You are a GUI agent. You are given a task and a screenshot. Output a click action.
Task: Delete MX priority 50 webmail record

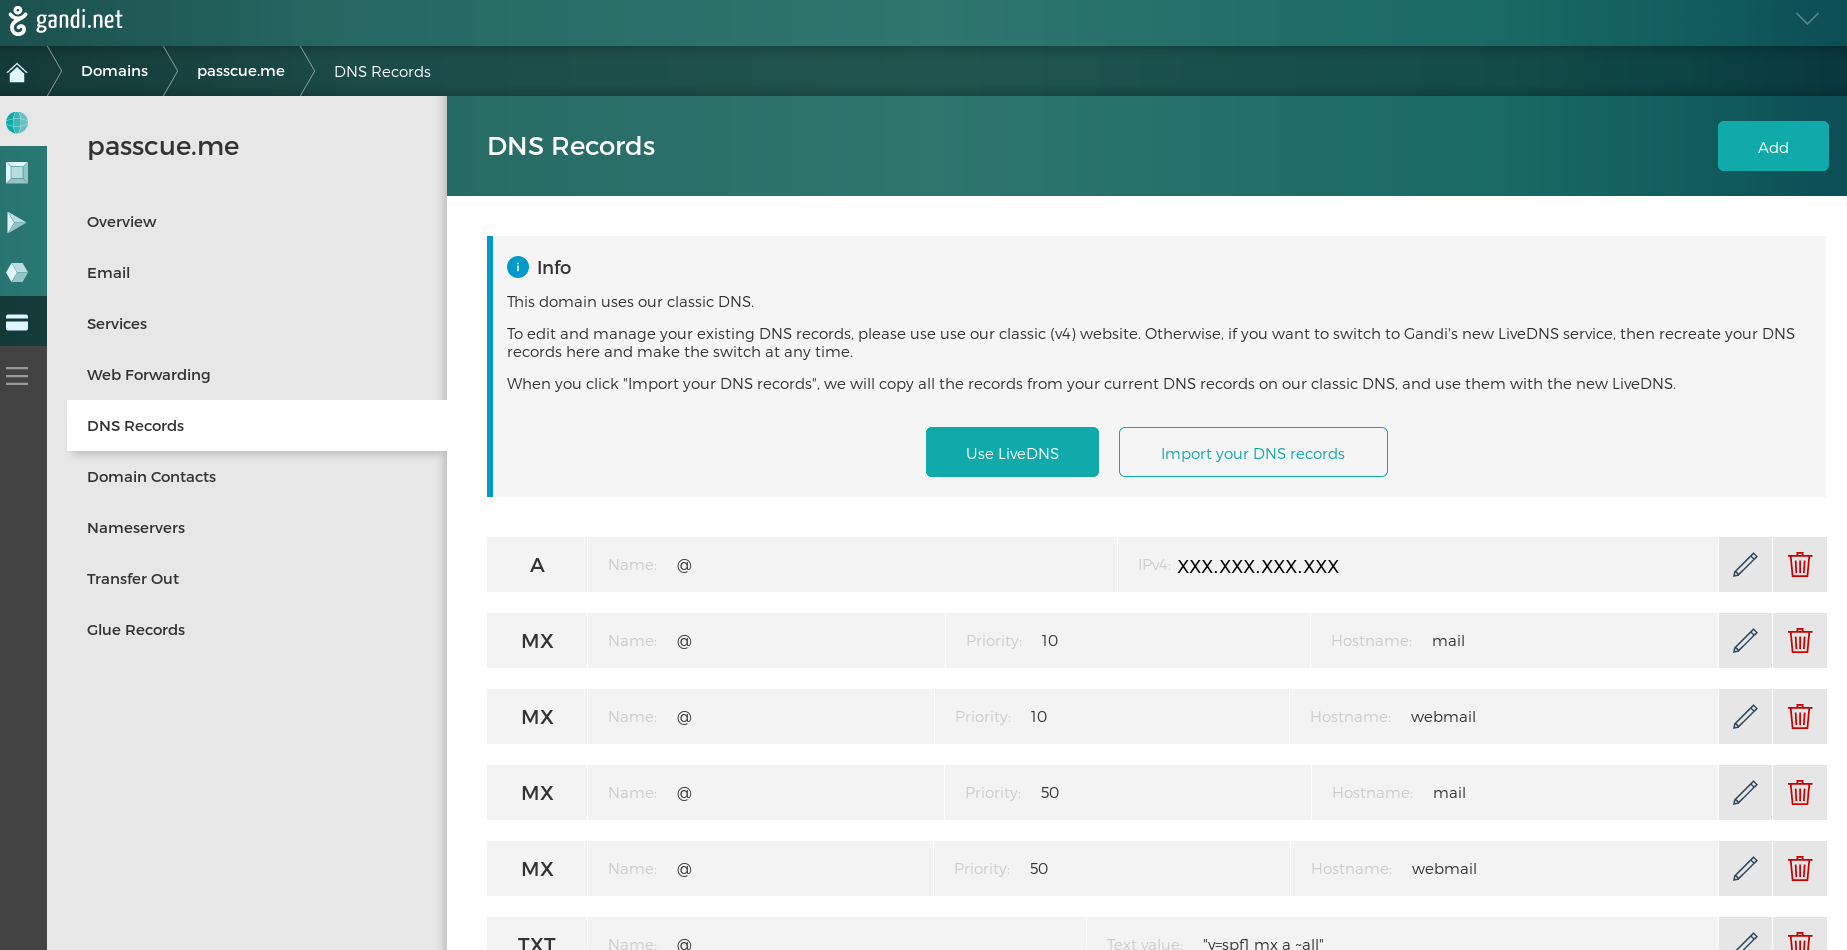[1800, 869]
